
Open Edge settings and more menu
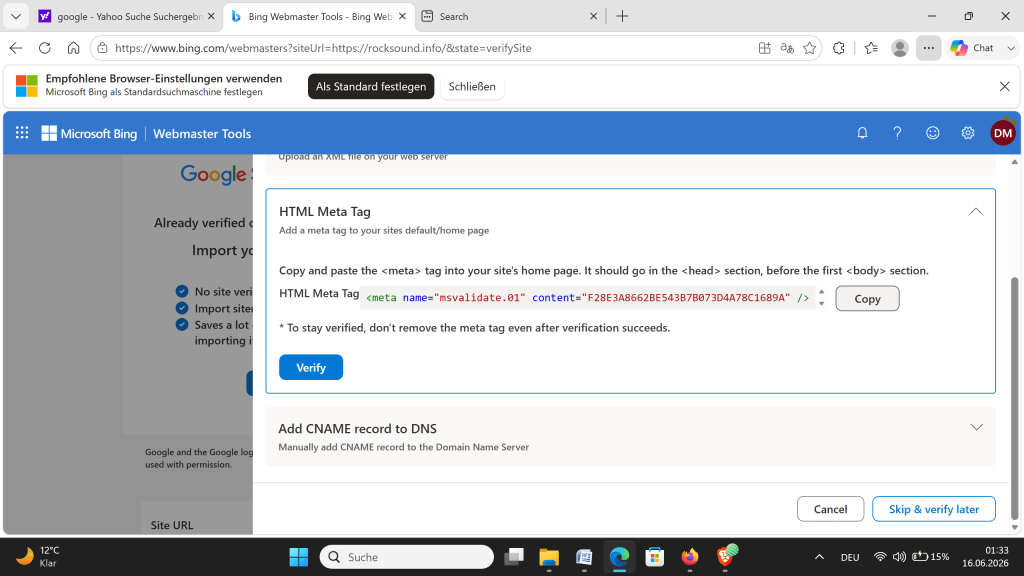928,48
